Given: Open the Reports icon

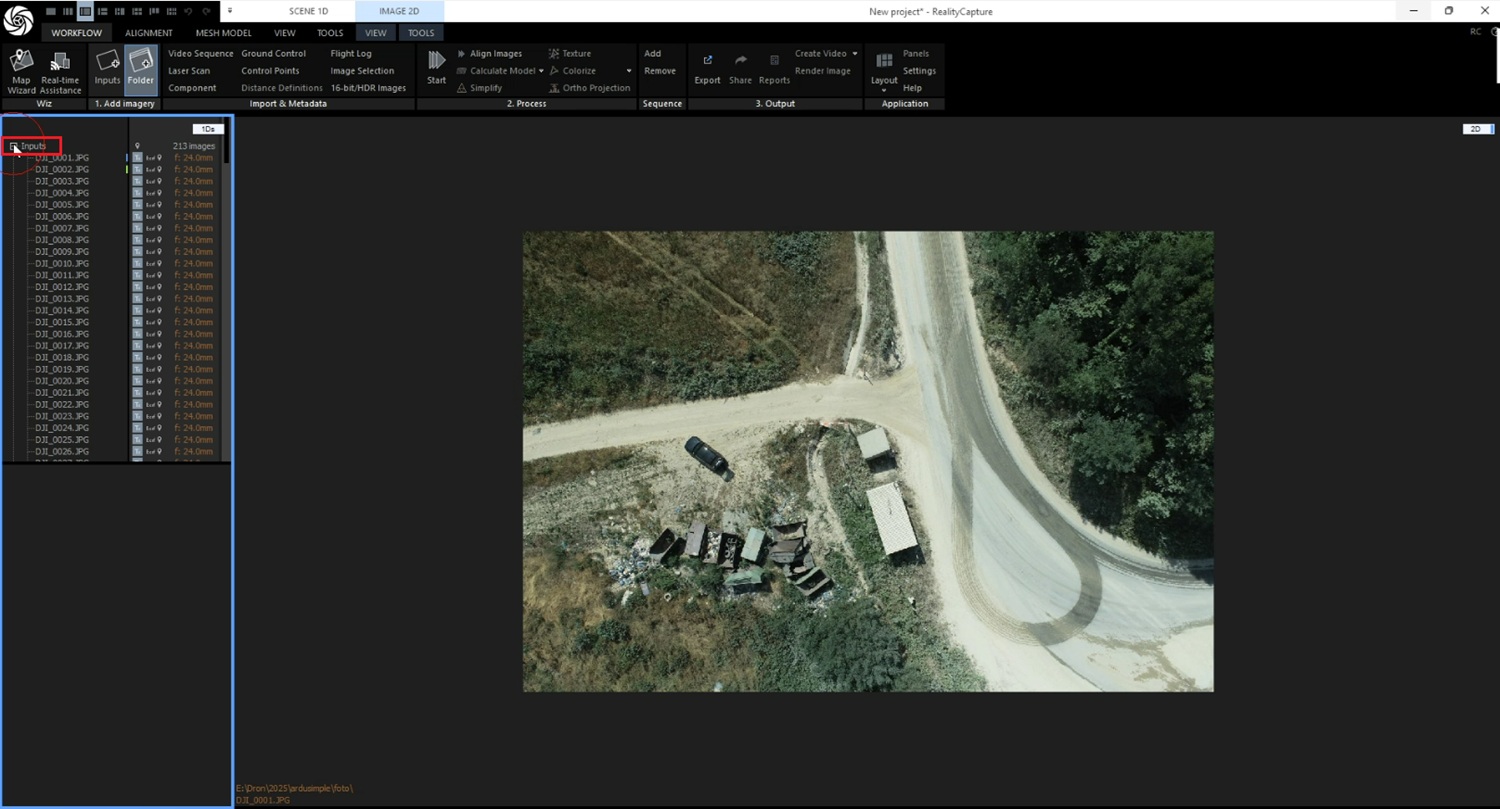Looking at the screenshot, I should (x=774, y=69).
